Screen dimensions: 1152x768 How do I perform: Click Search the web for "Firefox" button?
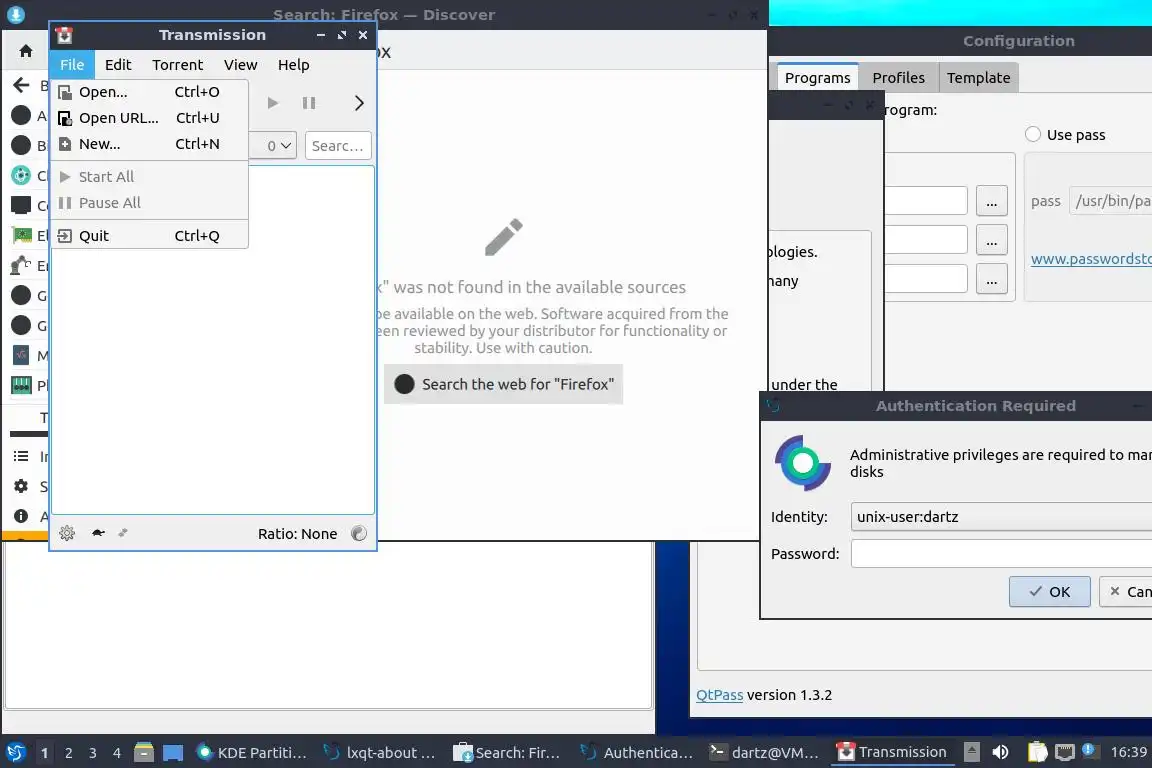503,384
